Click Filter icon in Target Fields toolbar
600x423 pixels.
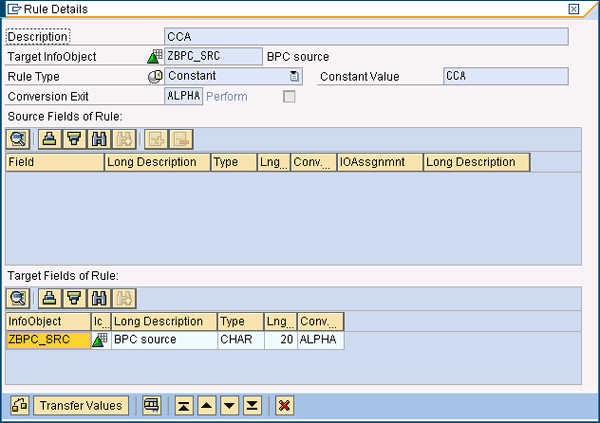[73, 298]
